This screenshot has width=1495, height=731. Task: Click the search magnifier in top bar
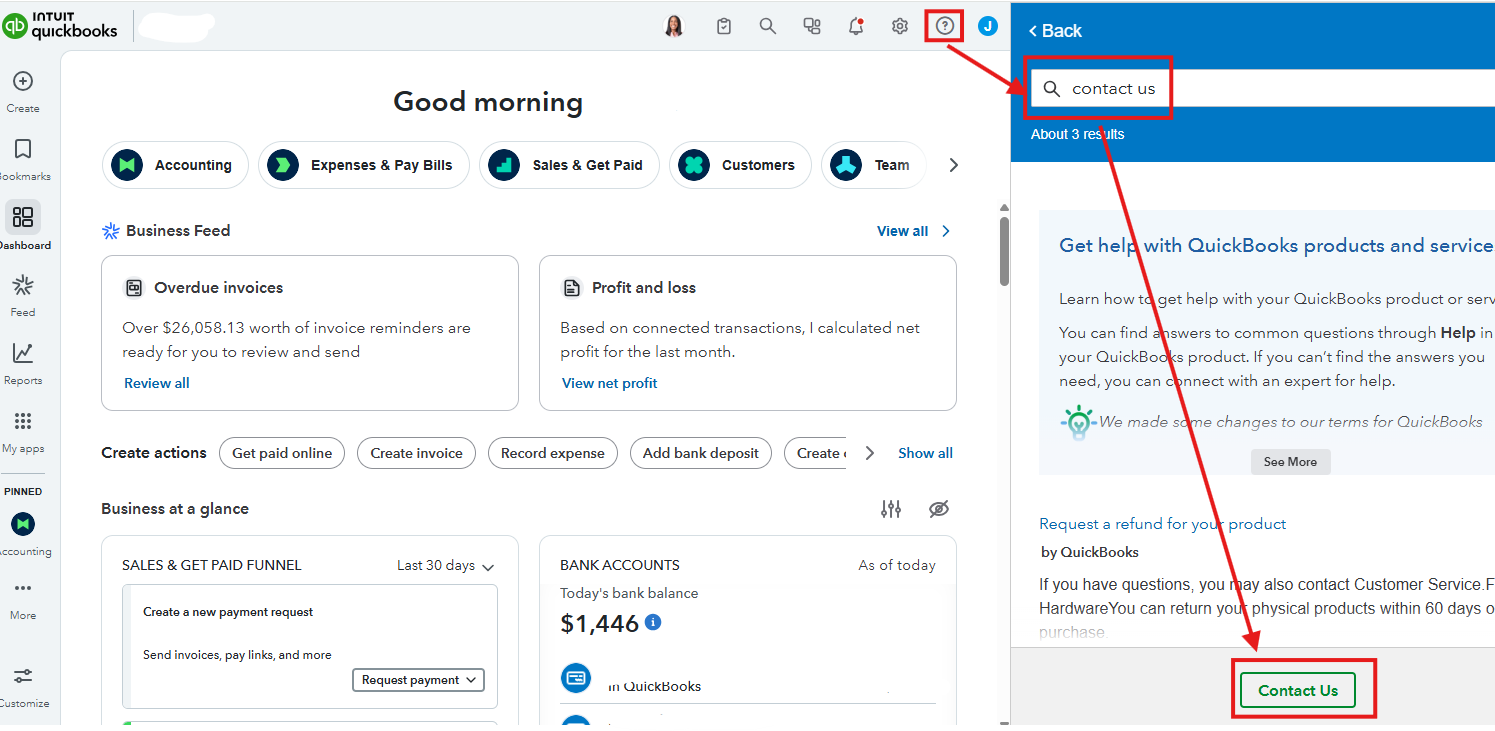tap(768, 27)
